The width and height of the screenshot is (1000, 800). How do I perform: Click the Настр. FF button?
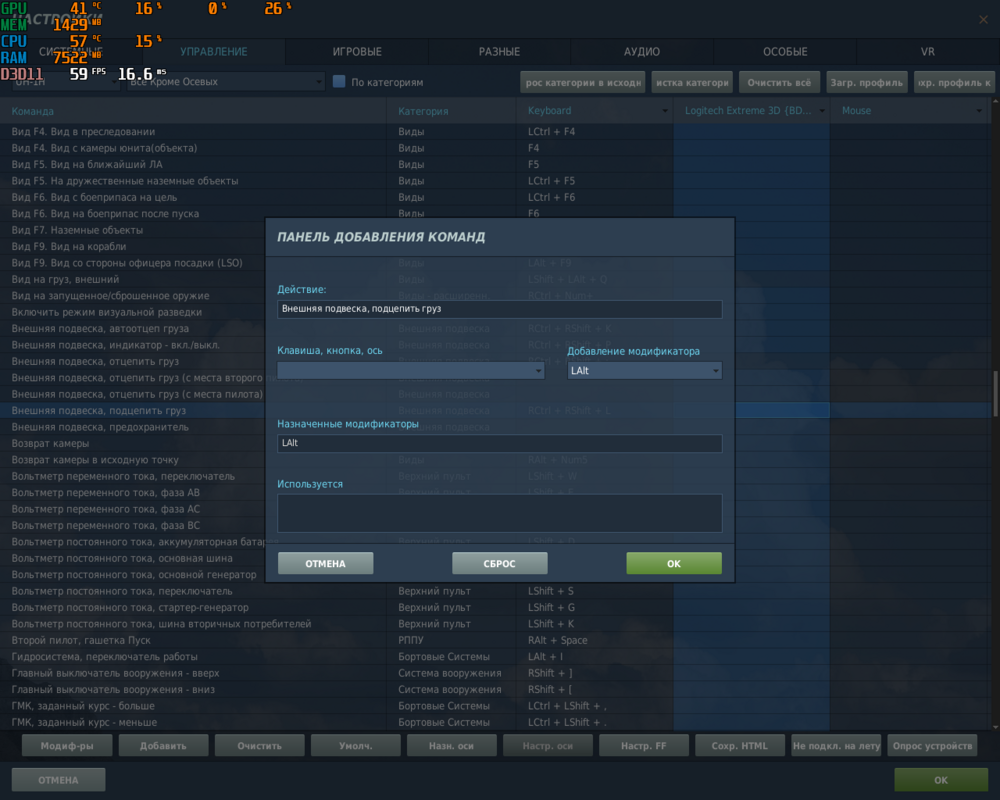tap(643, 745)
